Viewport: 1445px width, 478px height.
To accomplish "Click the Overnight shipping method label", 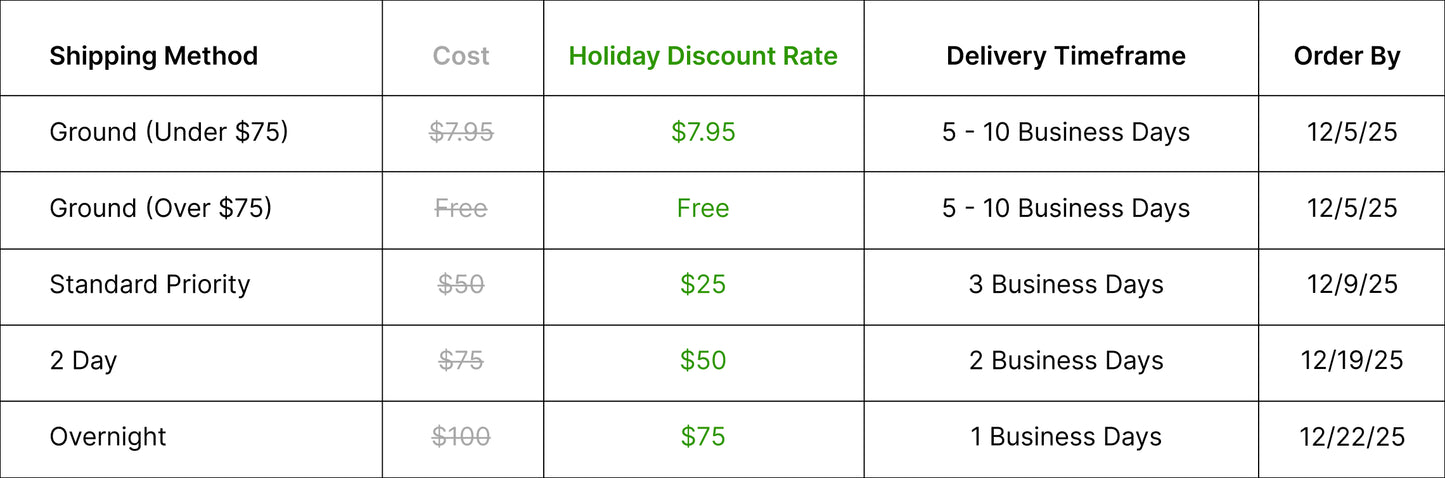I will (108, 437).
